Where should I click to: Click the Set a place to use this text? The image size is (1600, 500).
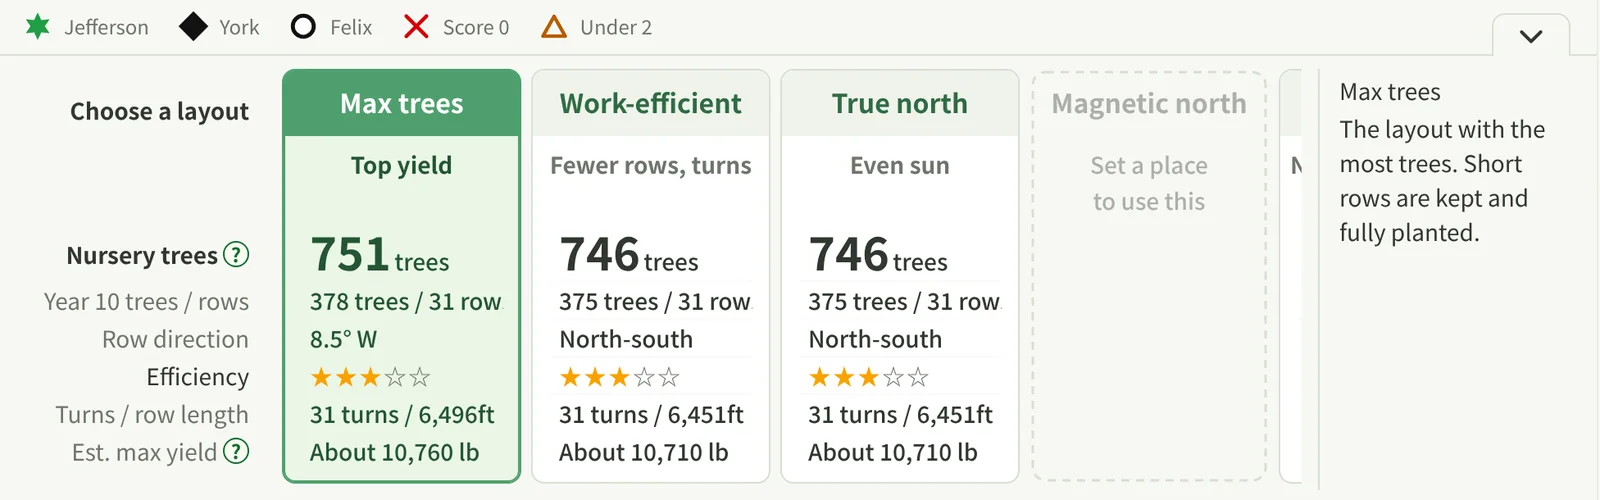pyautogui.click(x=1149, y=184)
